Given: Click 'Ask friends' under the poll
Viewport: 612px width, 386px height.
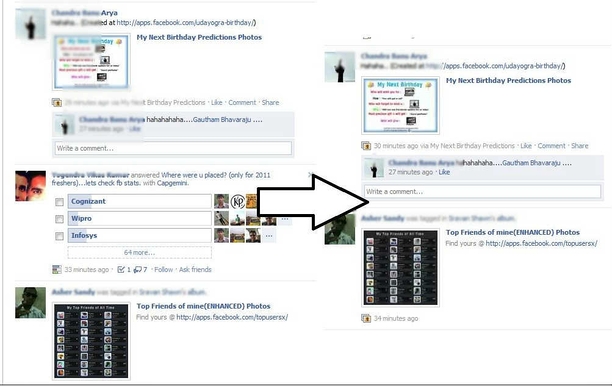Looking at the screenshot, I should pos(195,269).
